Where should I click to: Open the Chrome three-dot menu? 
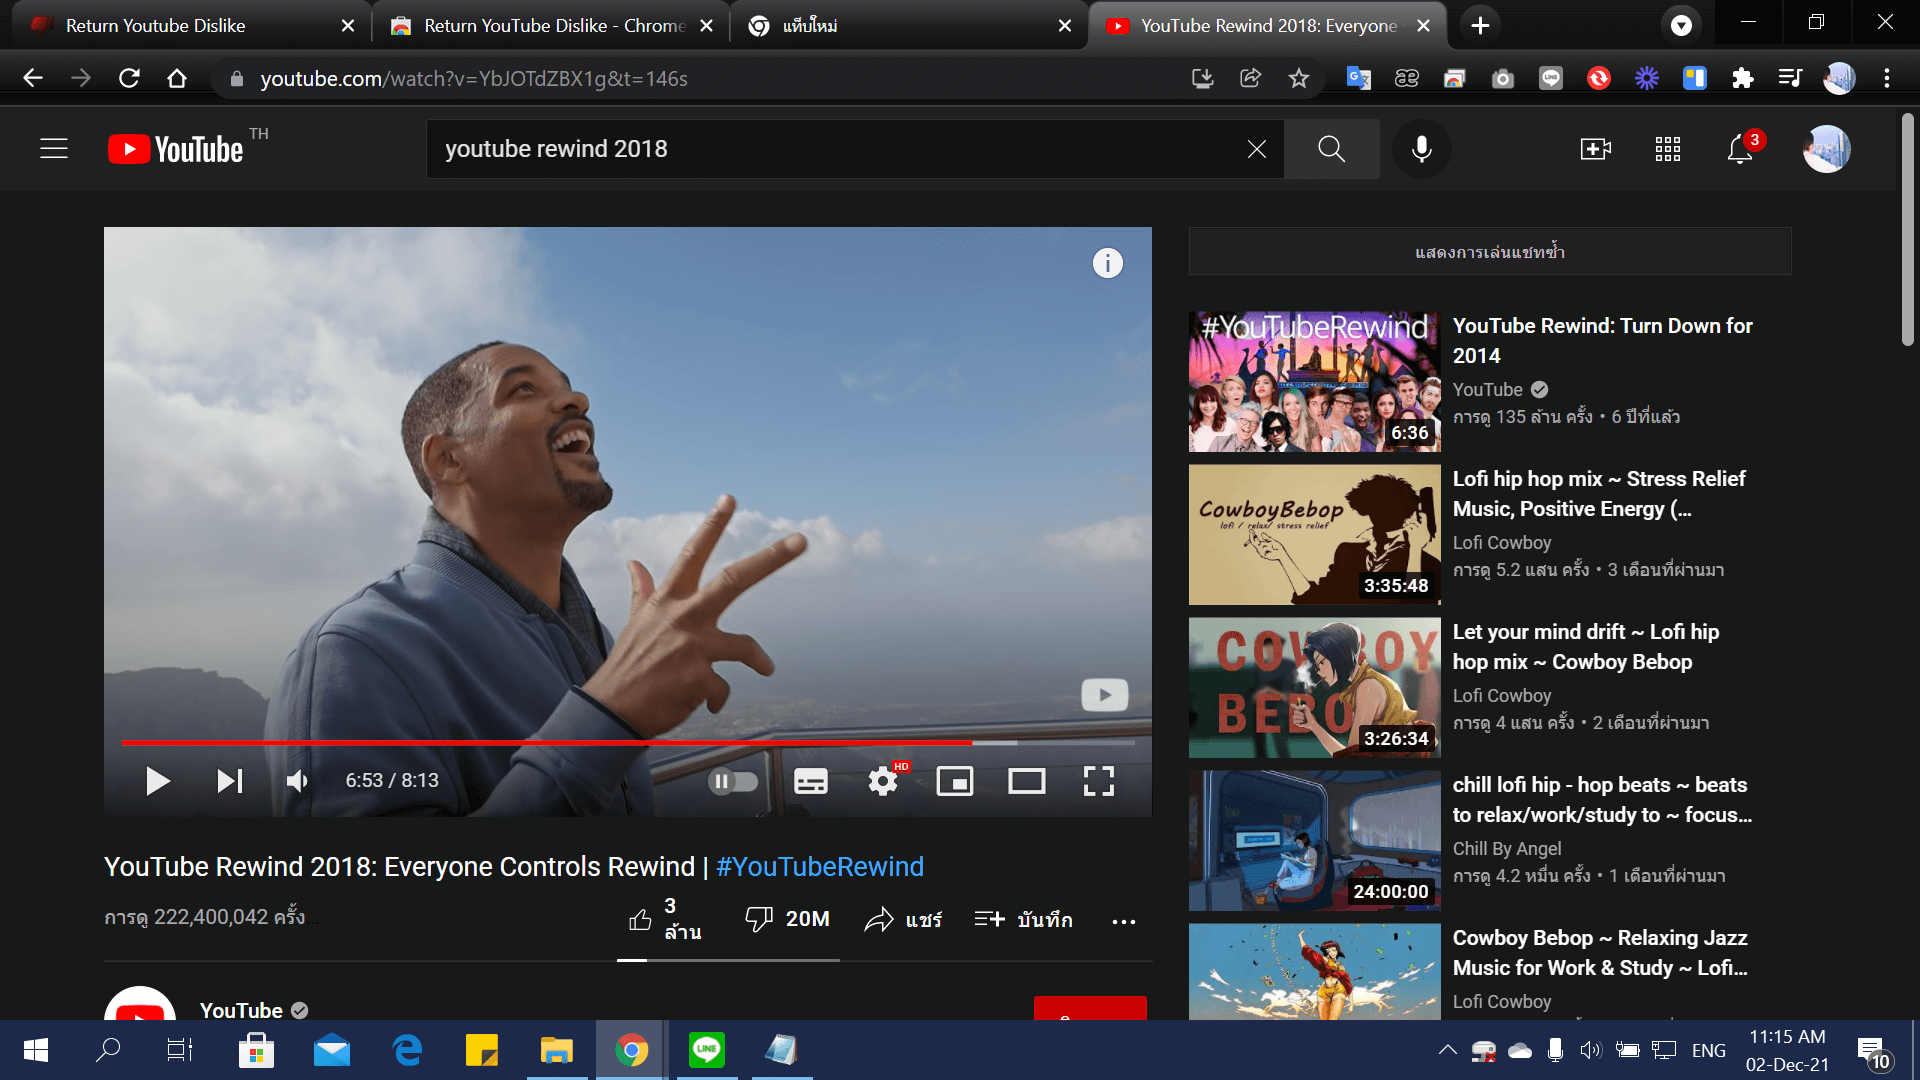pos(1886,78)
